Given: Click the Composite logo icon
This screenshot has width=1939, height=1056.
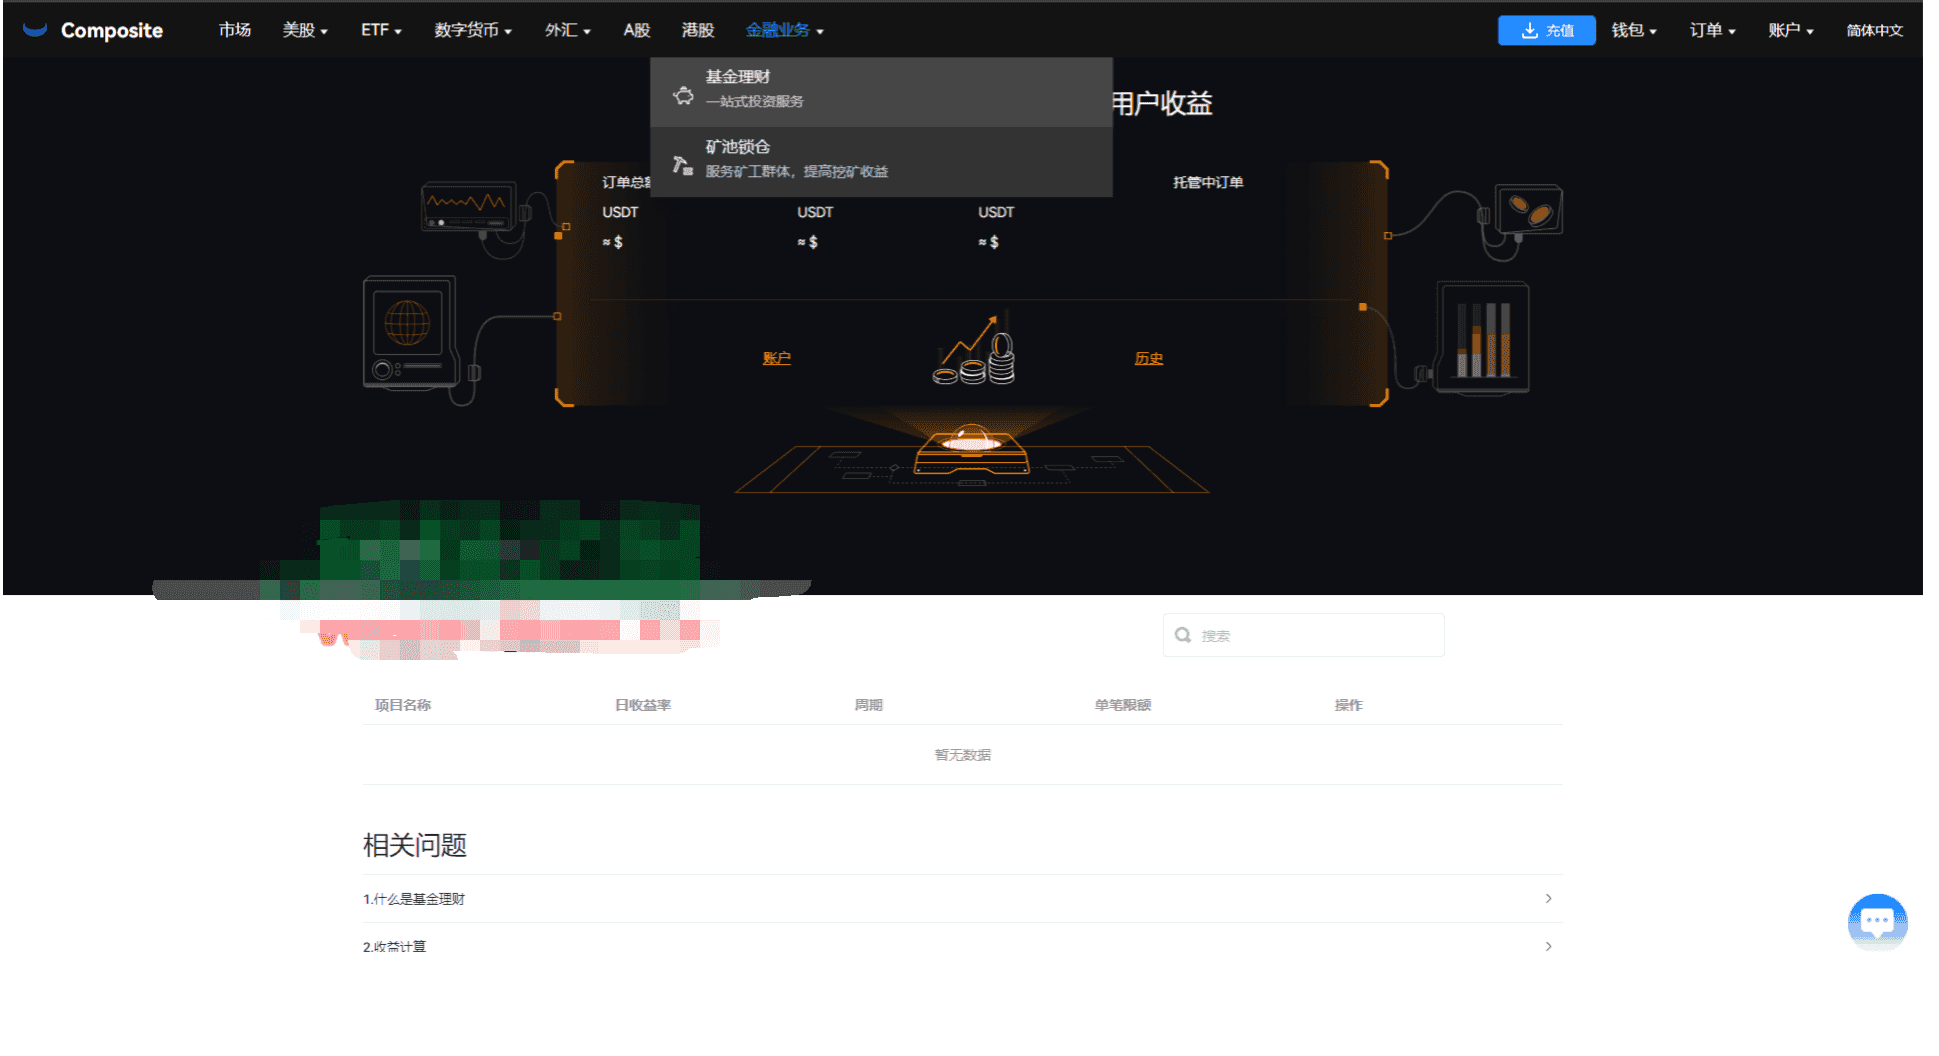Looking at the screenshot, I should (x=35, y=30).
